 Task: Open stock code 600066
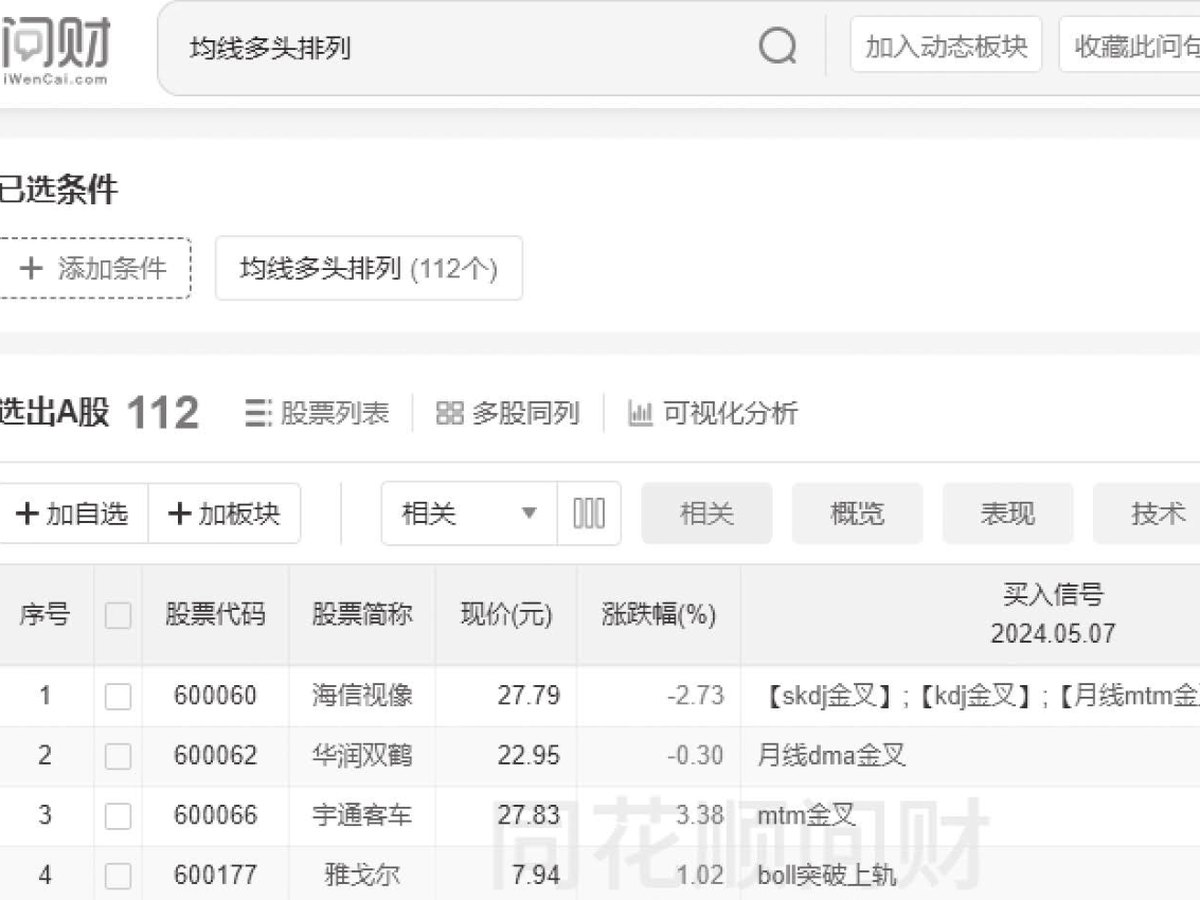point(215,816)
